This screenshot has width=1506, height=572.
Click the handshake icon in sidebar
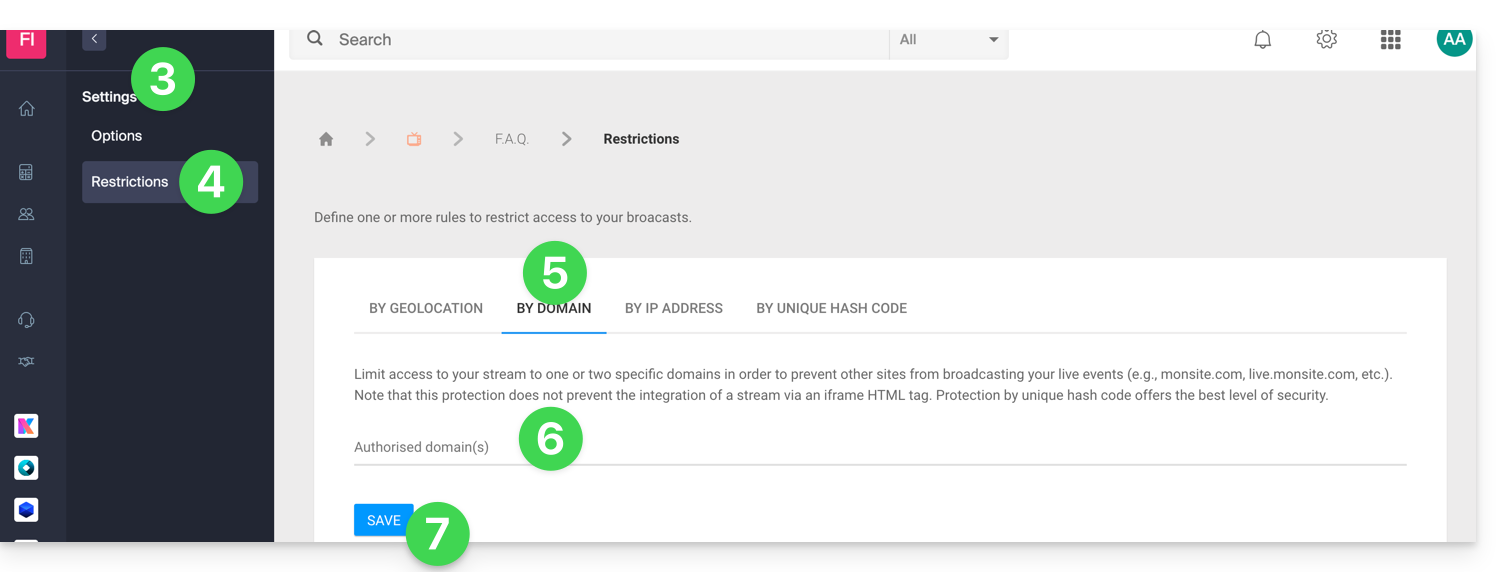[x=27, y=362]
